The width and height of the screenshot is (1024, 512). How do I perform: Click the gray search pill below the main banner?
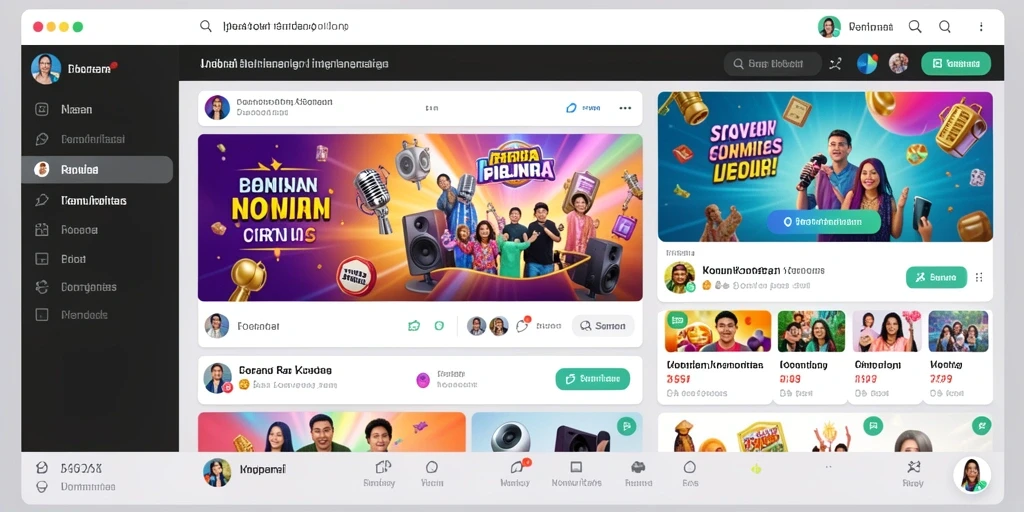(x=603, y=326)
